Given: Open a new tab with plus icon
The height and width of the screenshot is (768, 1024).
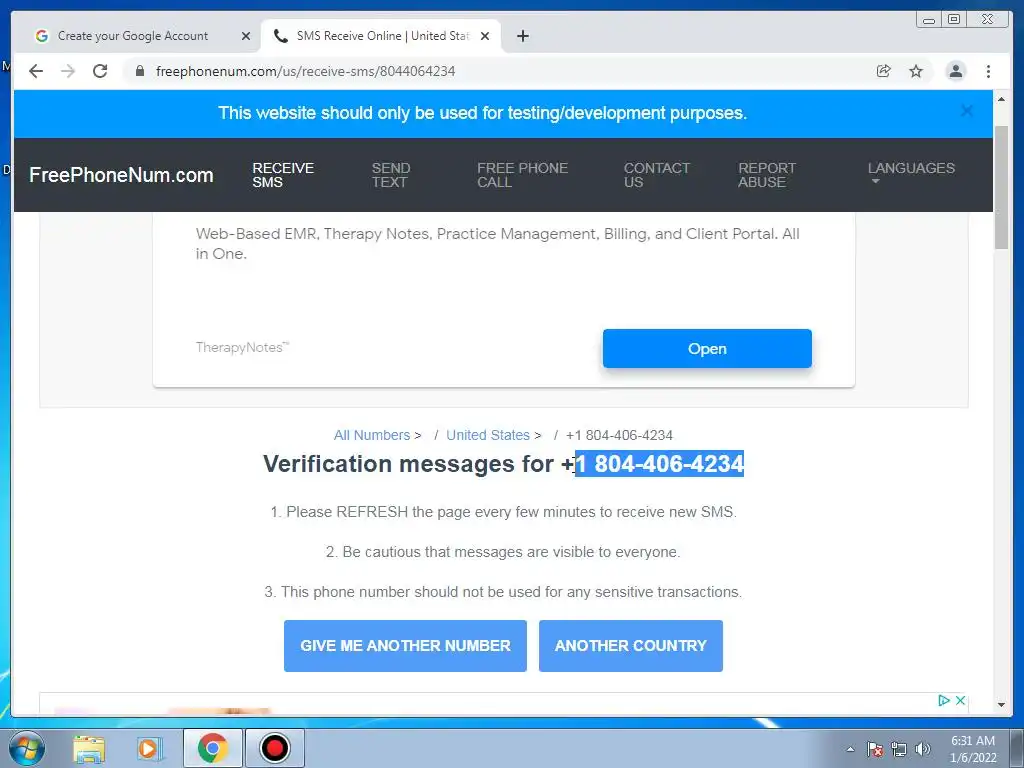Looking at the screenshot, I should click(x=522, y=36).
